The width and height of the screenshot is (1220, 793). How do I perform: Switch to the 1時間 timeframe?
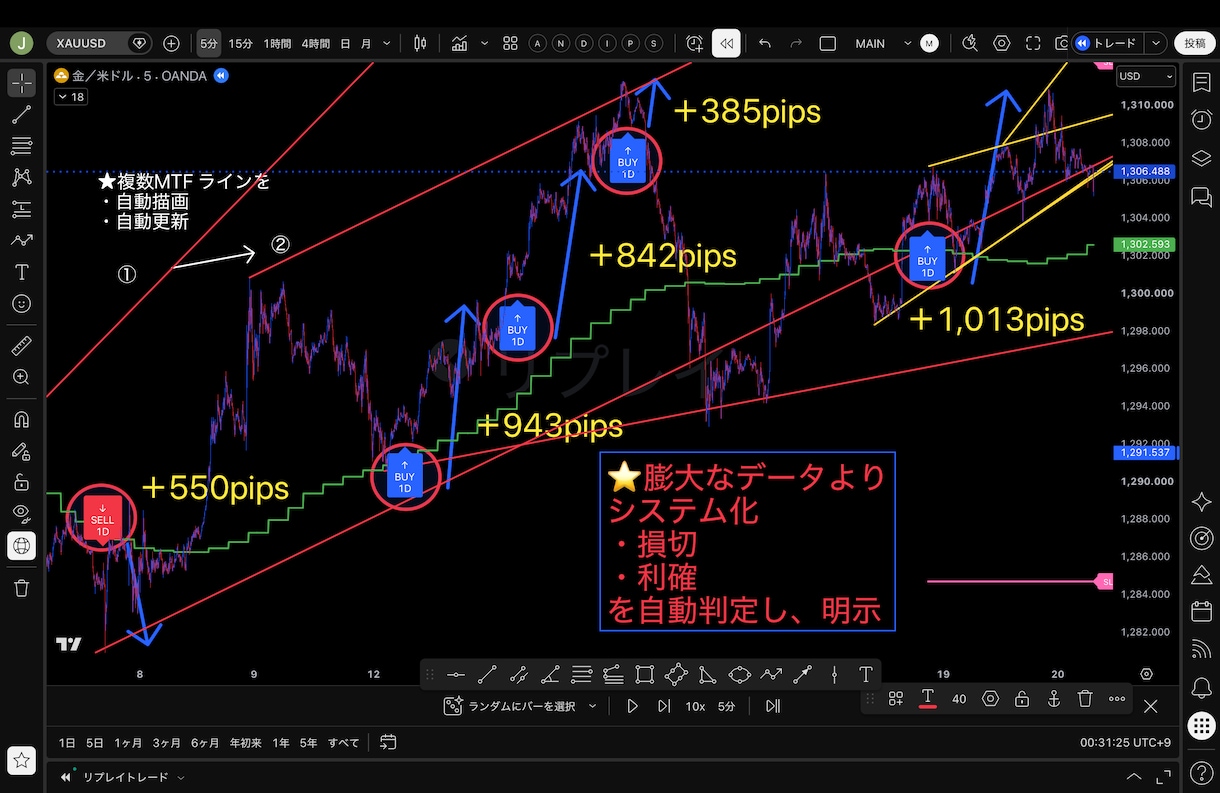[277, 43]
